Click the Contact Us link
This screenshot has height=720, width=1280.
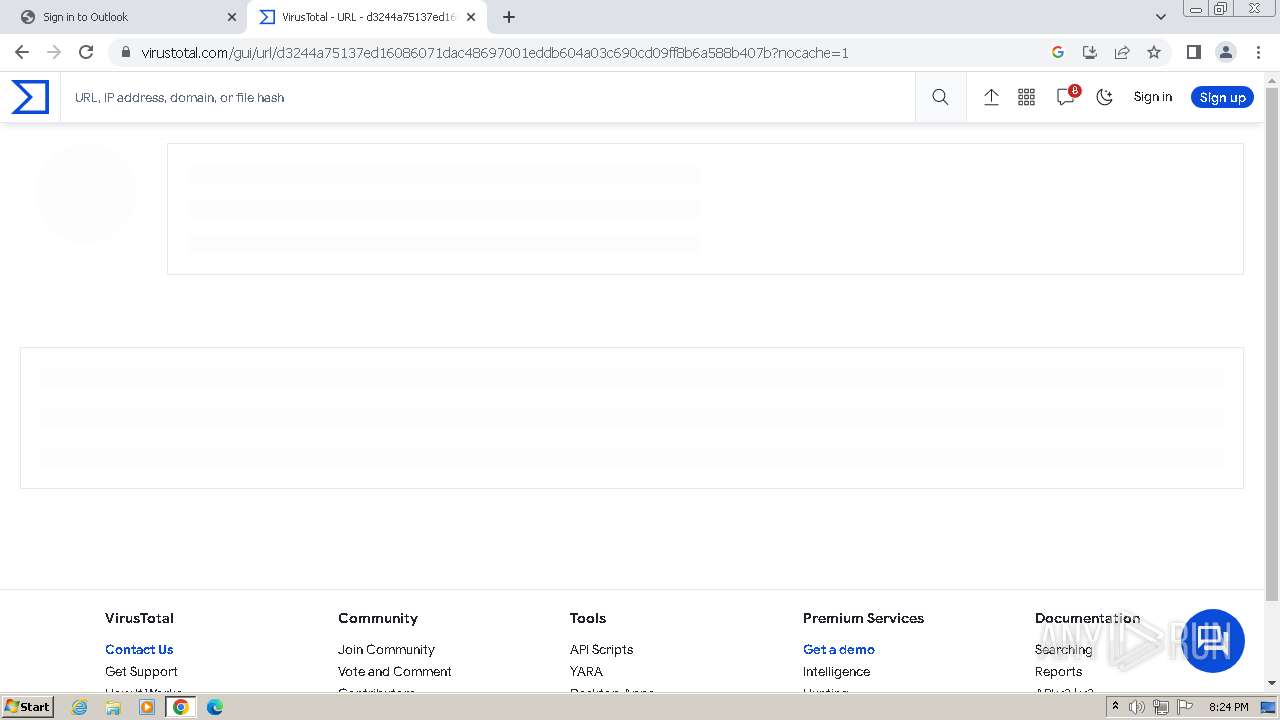coord(139,649)
